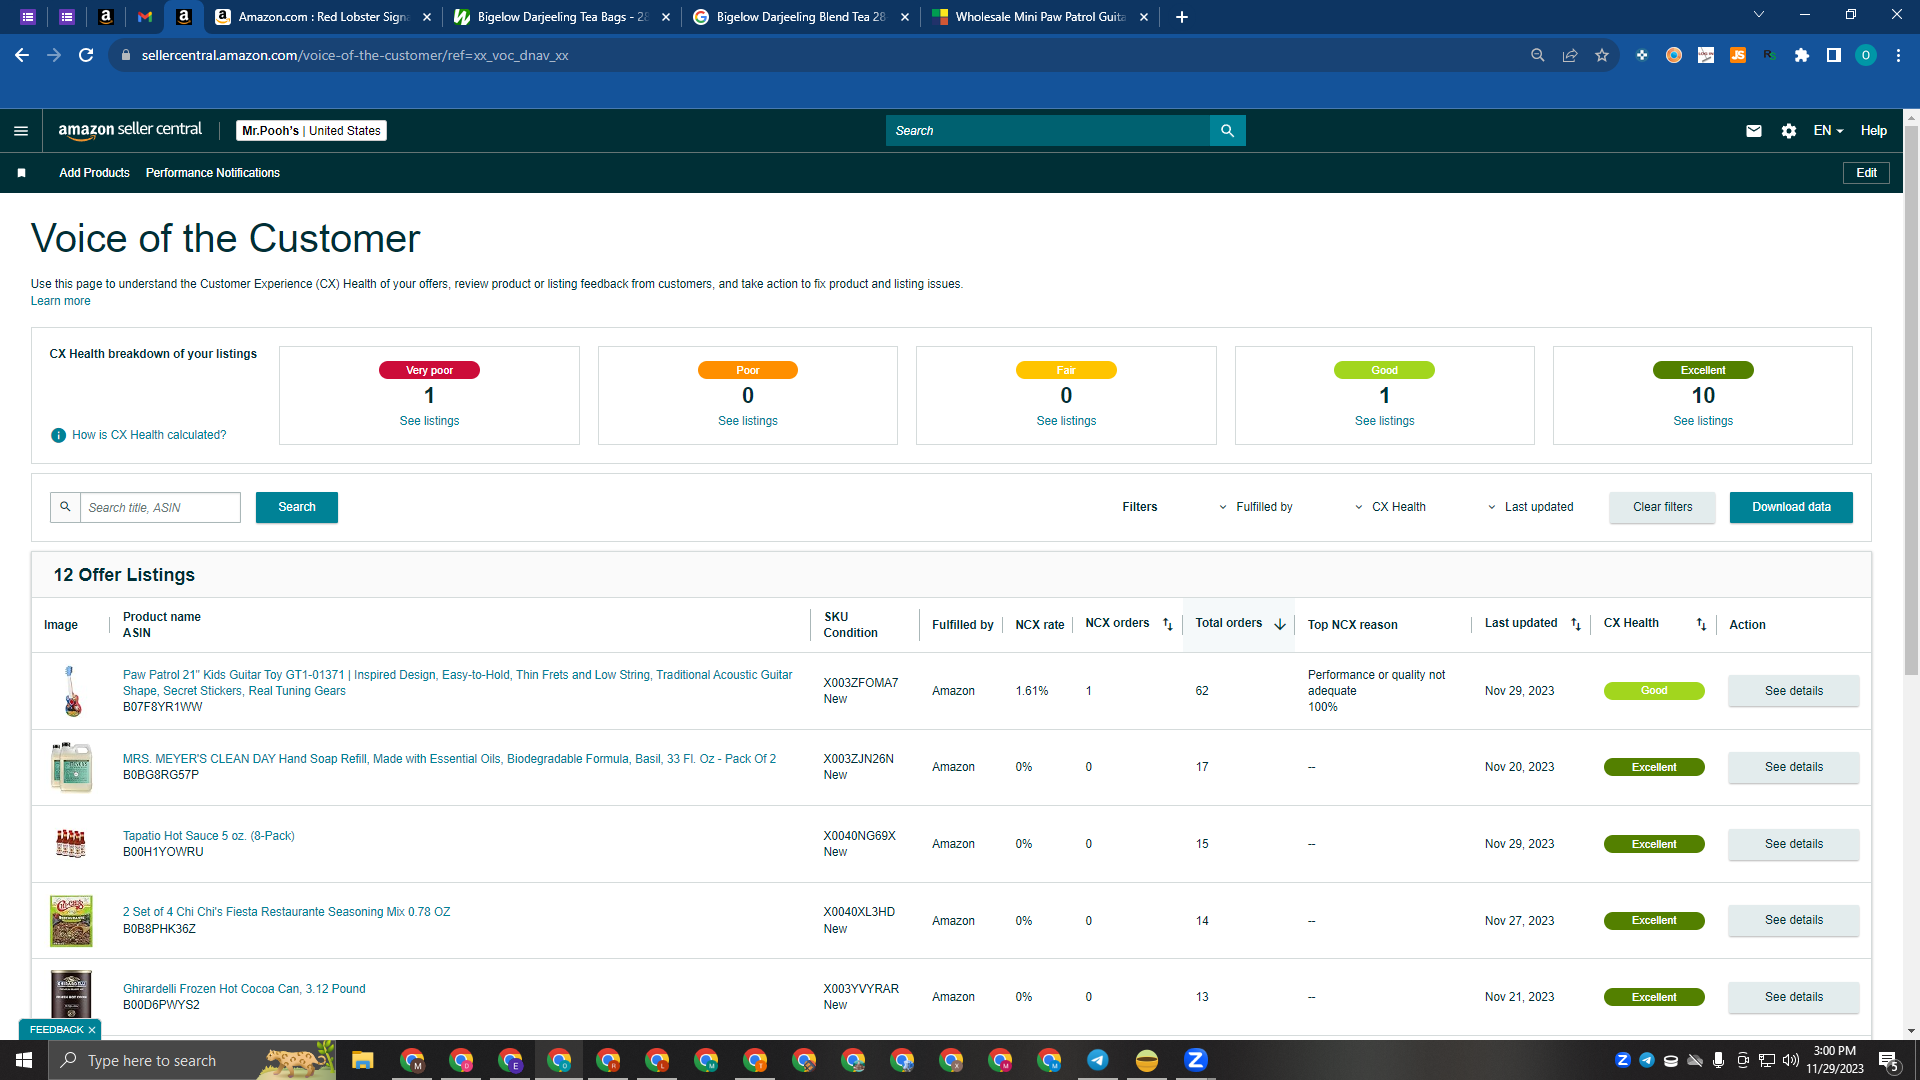The height and width of the screenshot is (1080, 1920).
Task: Click the teal Search listings button
Action: 297,507
